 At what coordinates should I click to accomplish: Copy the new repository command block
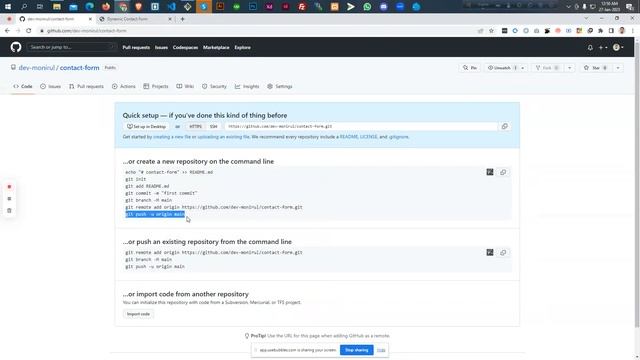(x=503, y=172)
